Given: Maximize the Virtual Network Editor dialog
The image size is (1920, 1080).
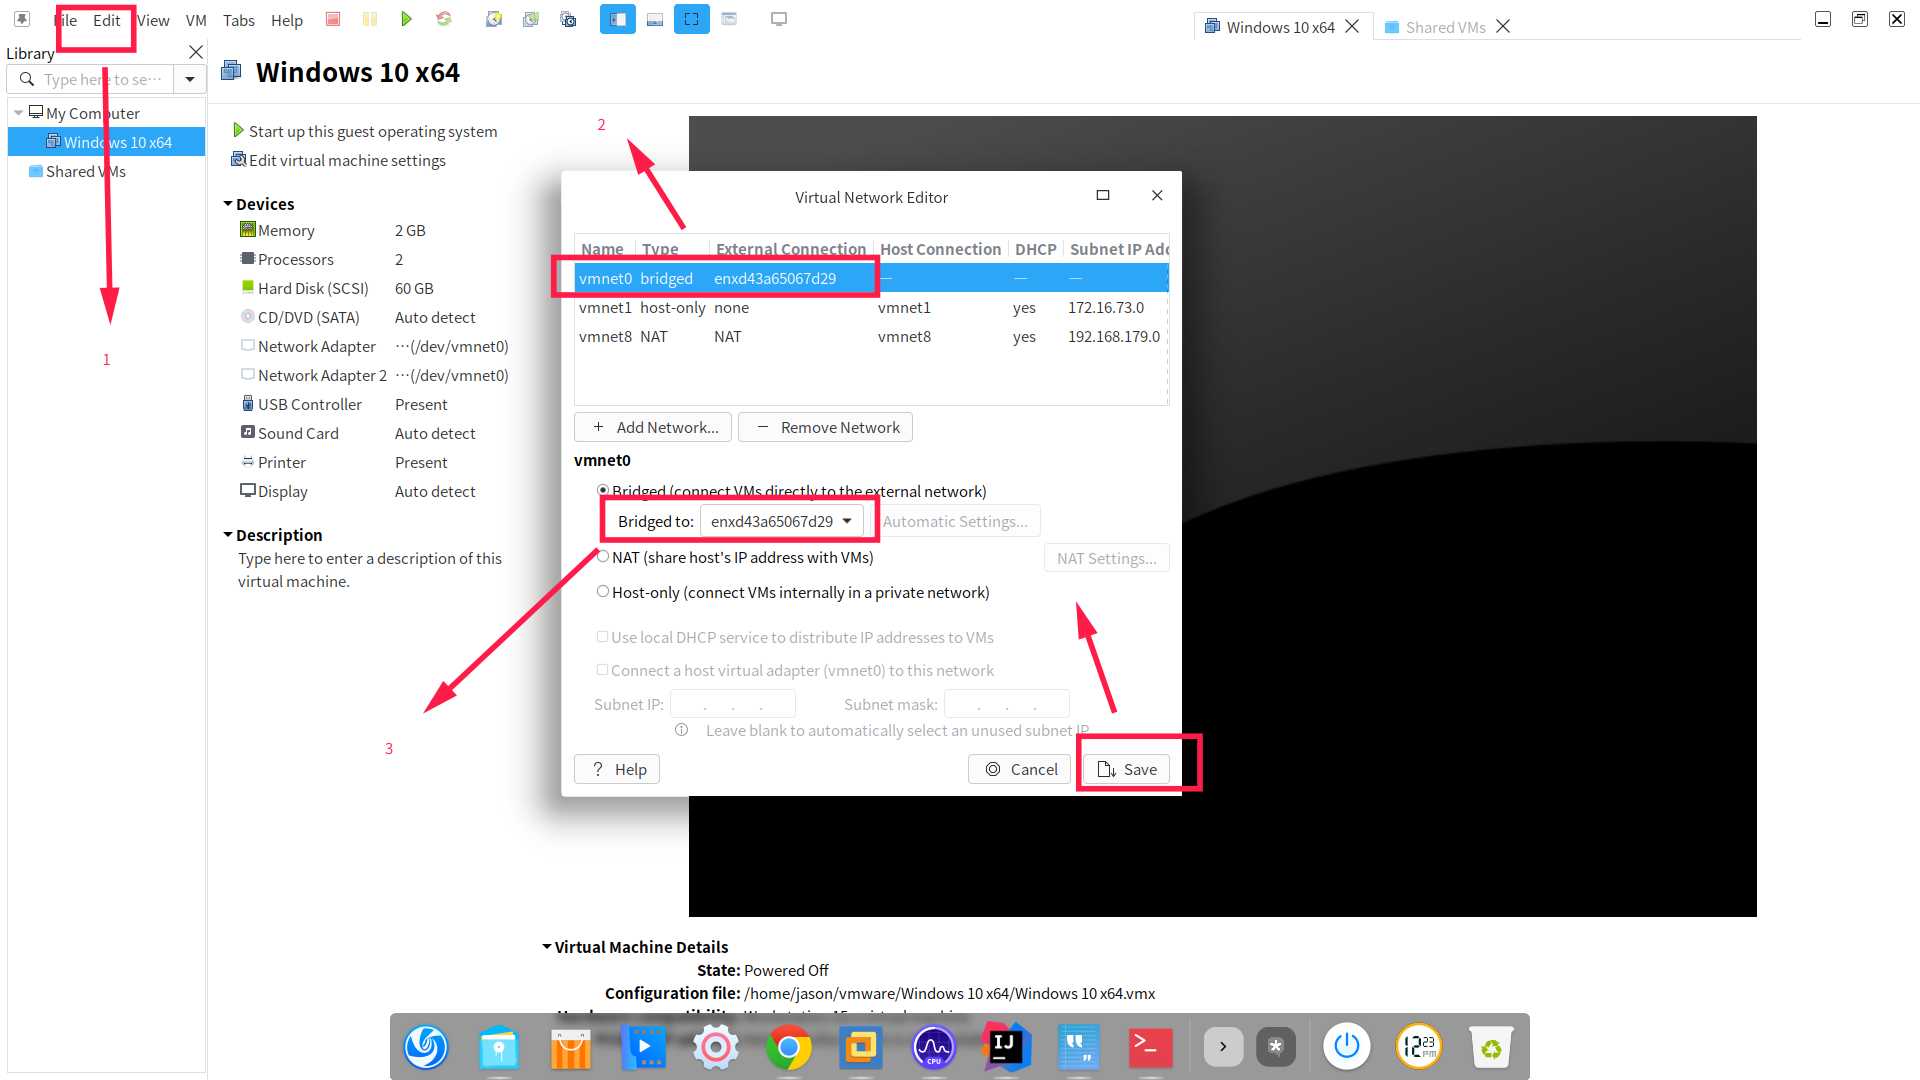Looking at the screenshot, I should (x=1103, y=195).
